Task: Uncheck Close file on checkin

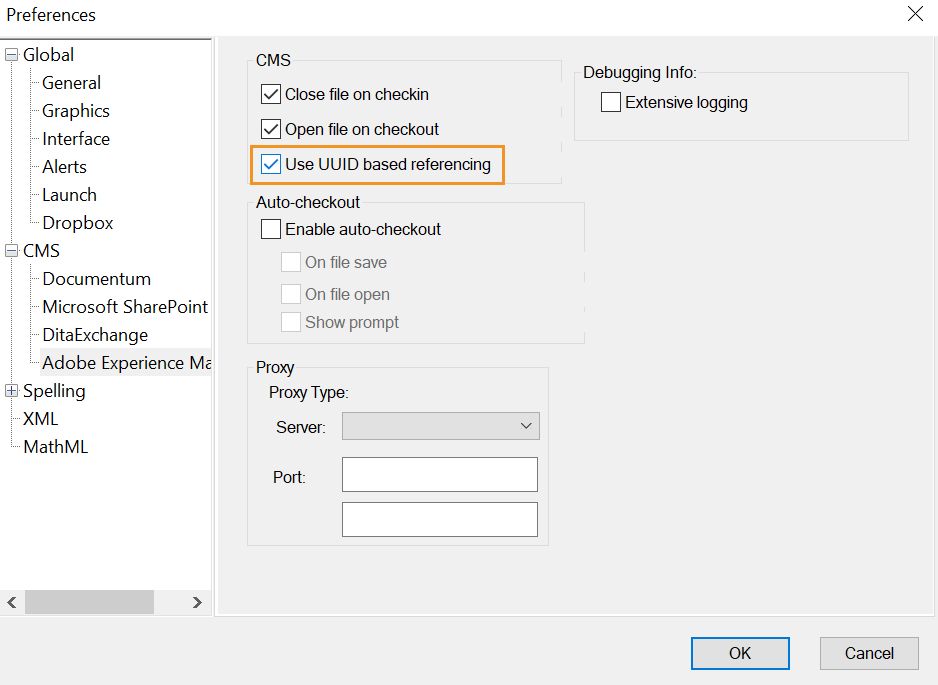Action: pyautogui.click(x=271, y=94)
